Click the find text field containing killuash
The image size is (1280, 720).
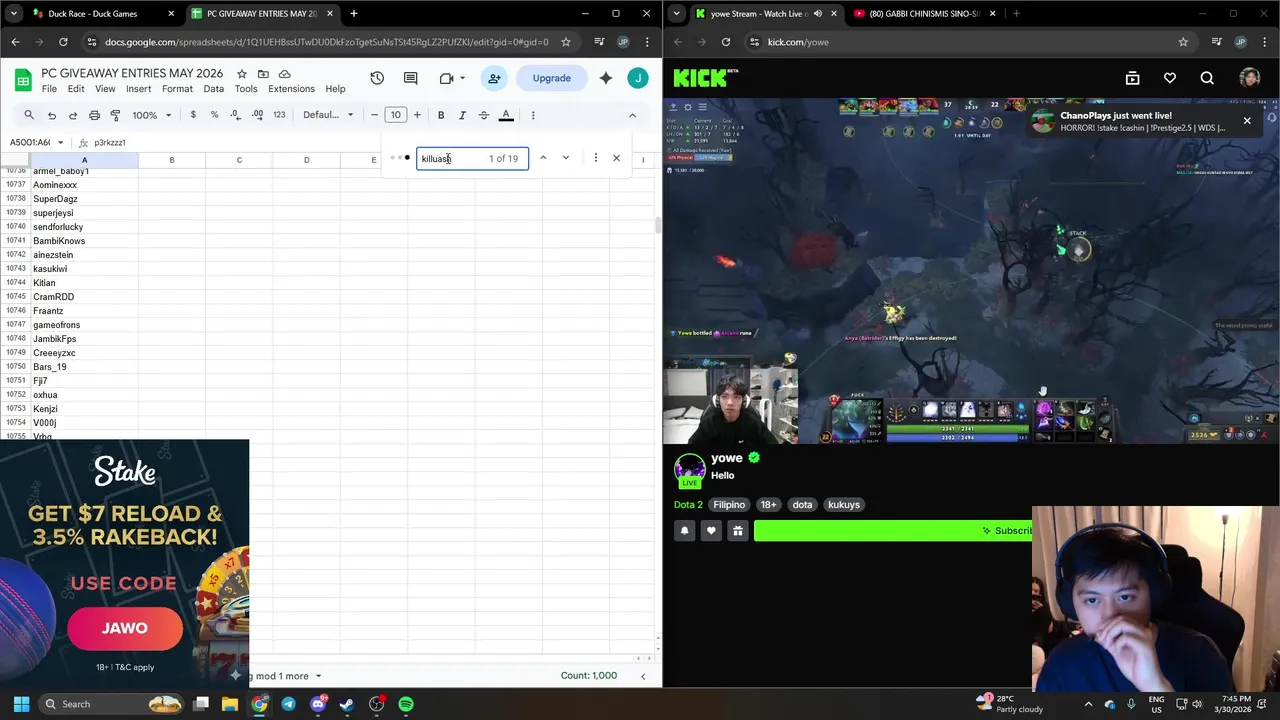point(472,158)
